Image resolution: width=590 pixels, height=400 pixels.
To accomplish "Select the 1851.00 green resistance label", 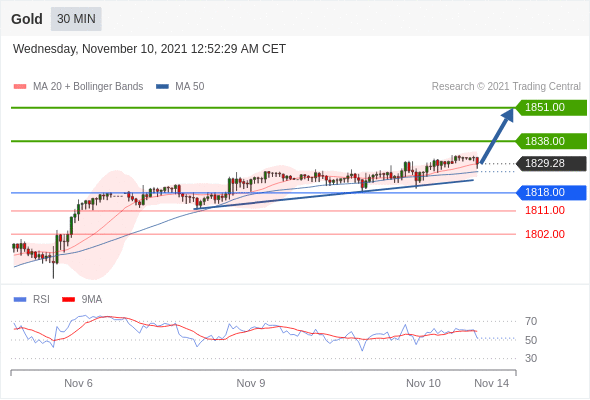I will pyautogui.click(x=551, y=108).
